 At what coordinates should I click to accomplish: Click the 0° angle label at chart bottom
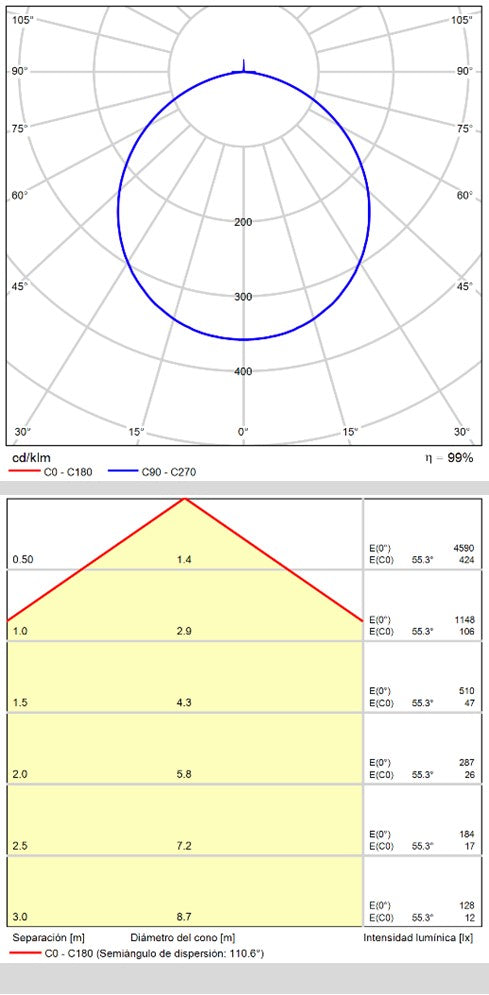(x=244, y=432)
